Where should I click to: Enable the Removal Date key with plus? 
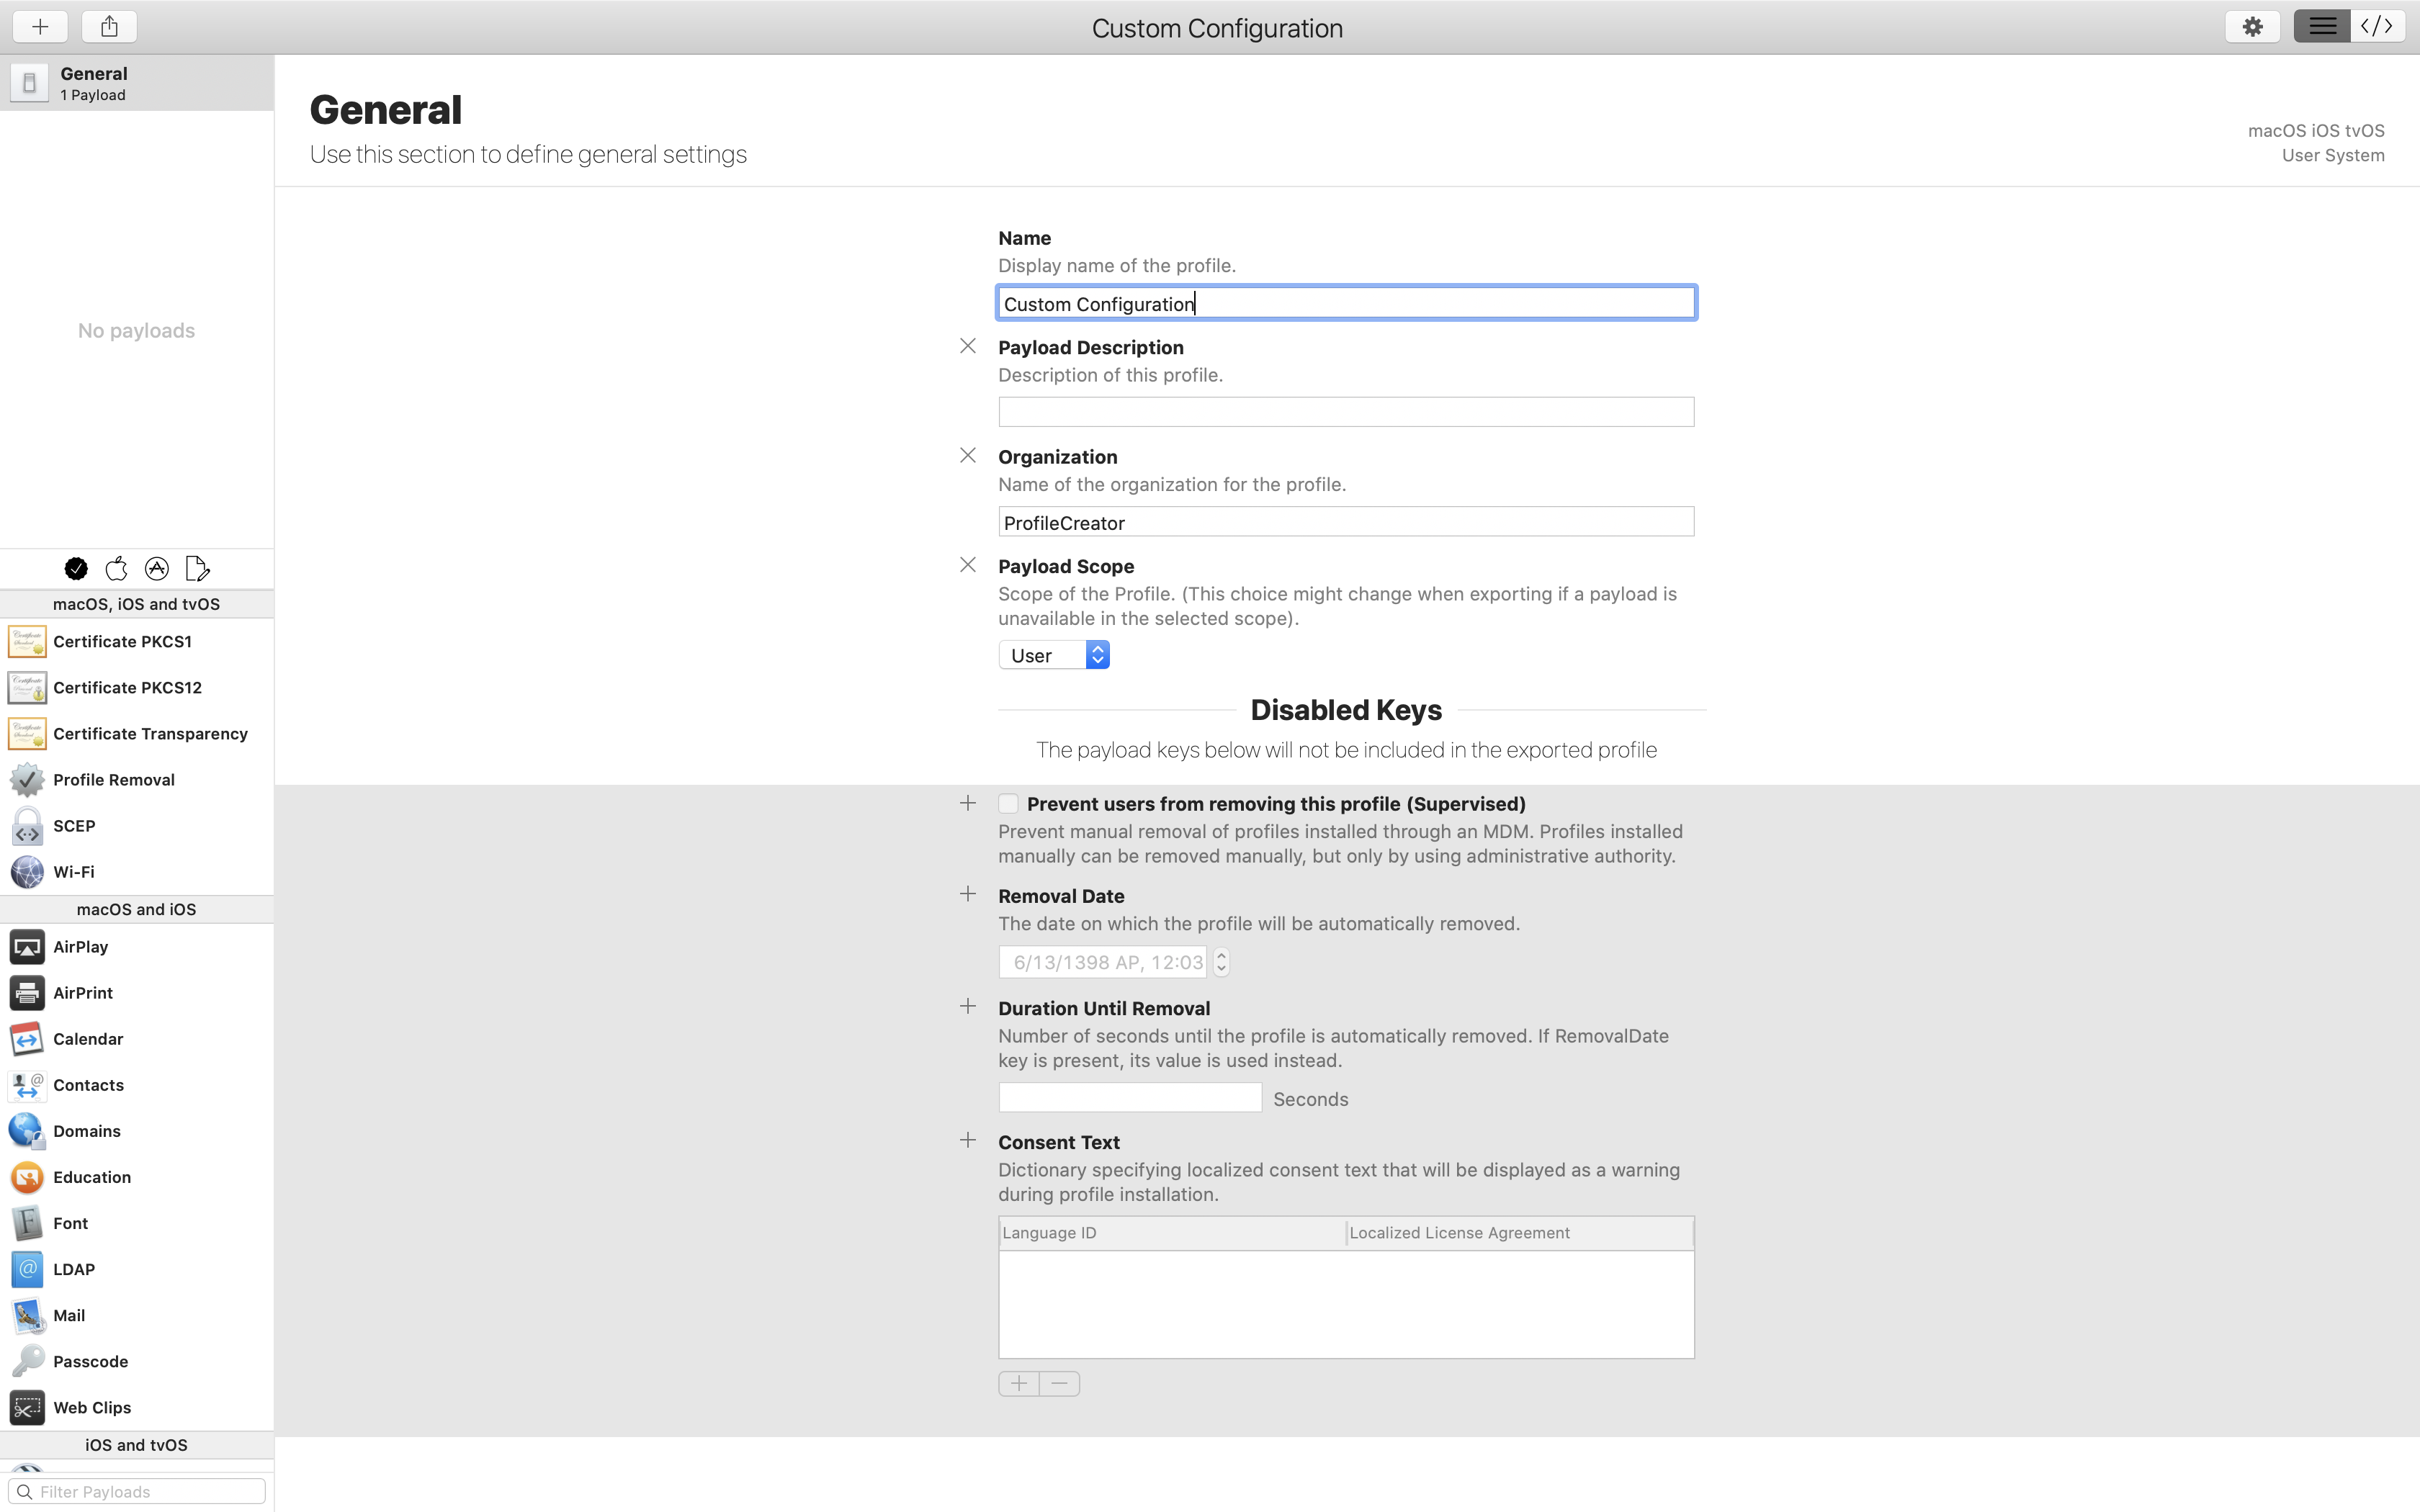(x=967, y=894)
